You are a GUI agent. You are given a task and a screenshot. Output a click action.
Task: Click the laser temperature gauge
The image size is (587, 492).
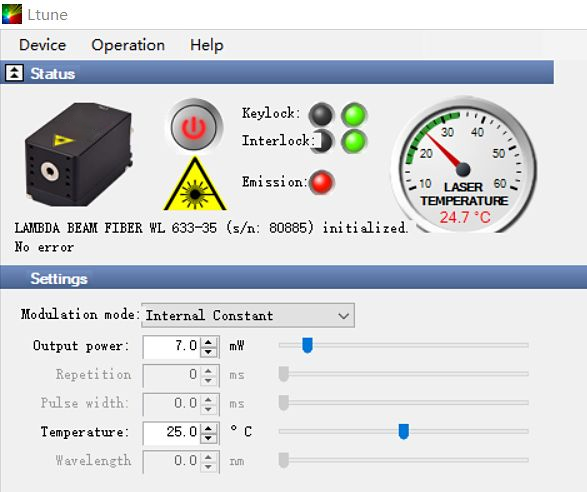(464, 165)
